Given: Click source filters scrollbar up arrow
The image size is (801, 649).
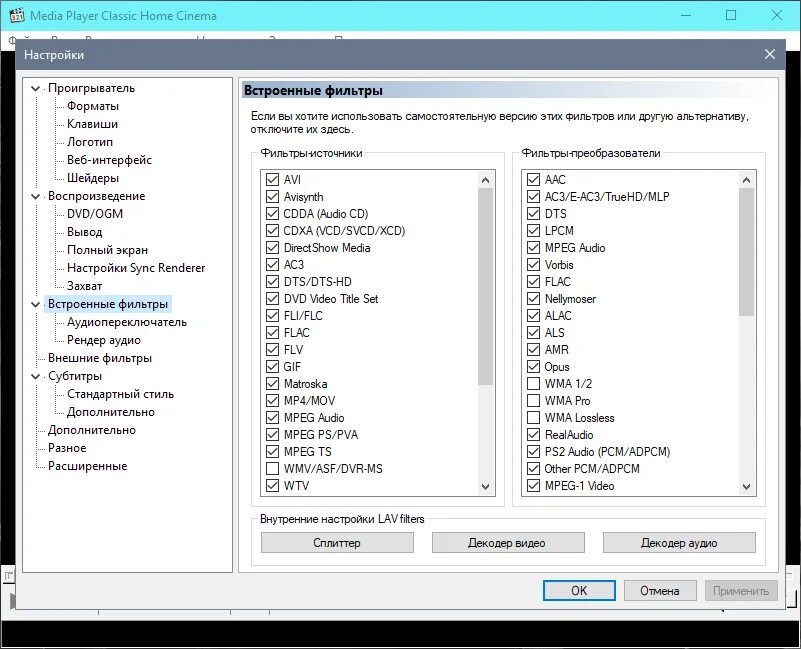Looking at the screenshot, I should 485,180.
